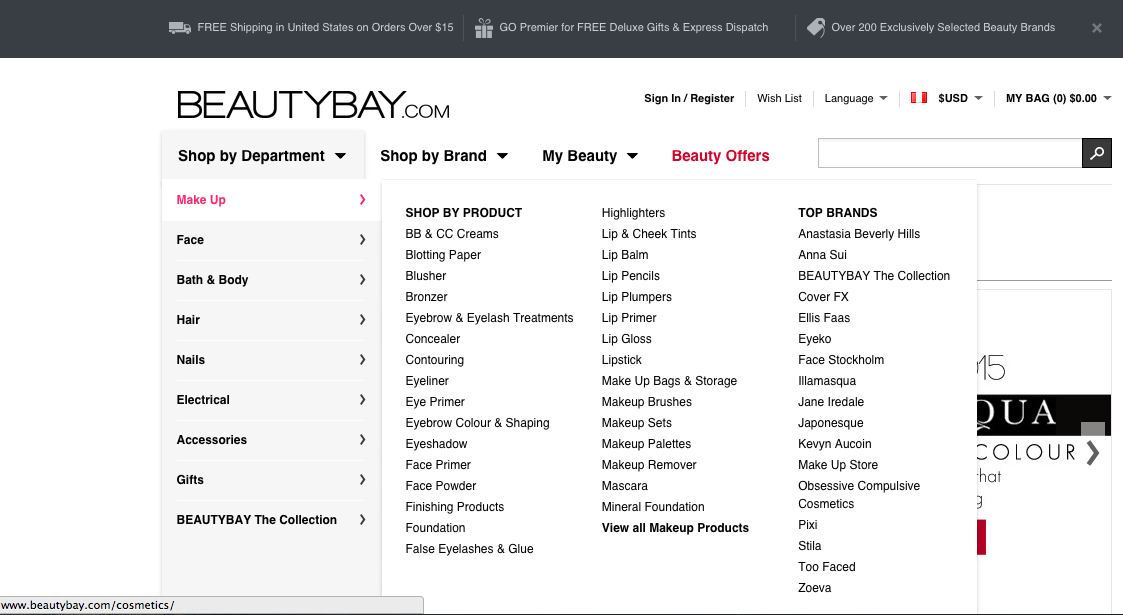Screen dimensions: 1123x615
Task: Expand the Face department chevron
Action: [362, 240]
